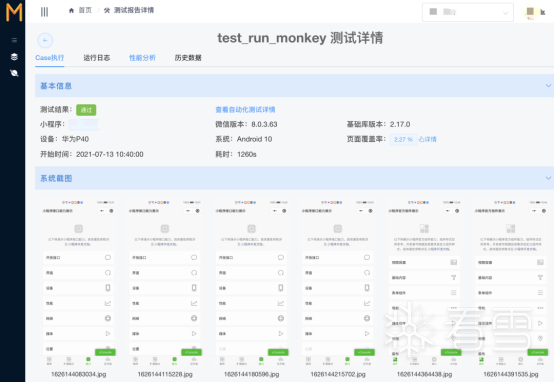Open the project selector dropdown in header

pos(468,12)
